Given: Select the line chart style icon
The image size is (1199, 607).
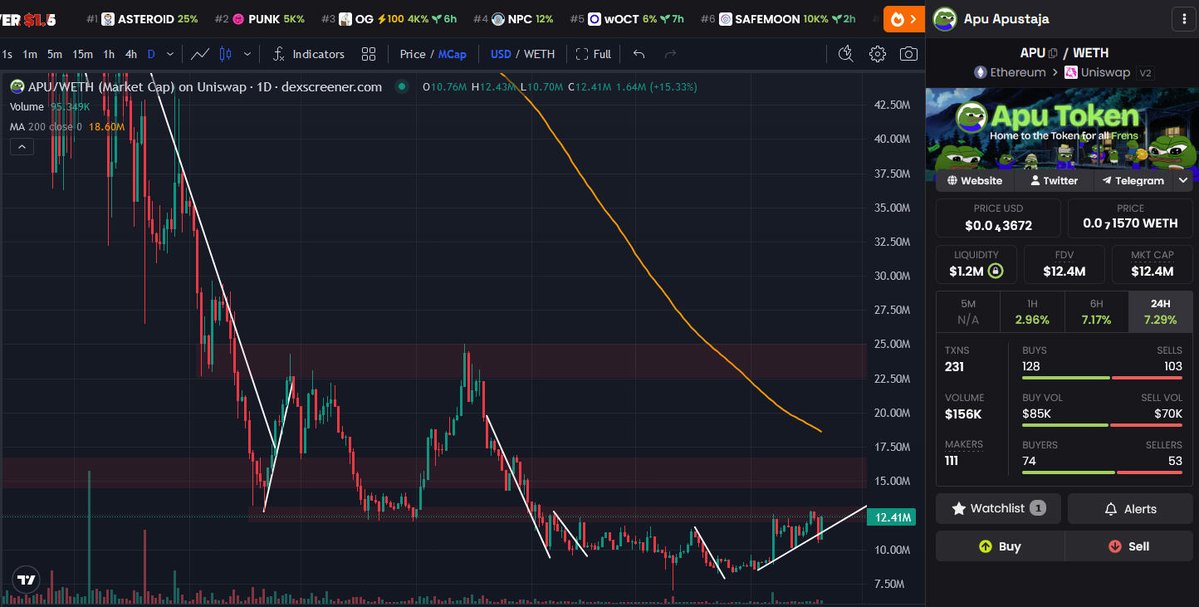Looking at the screenshot, I should pyautogui.click(x=200, y=54).
